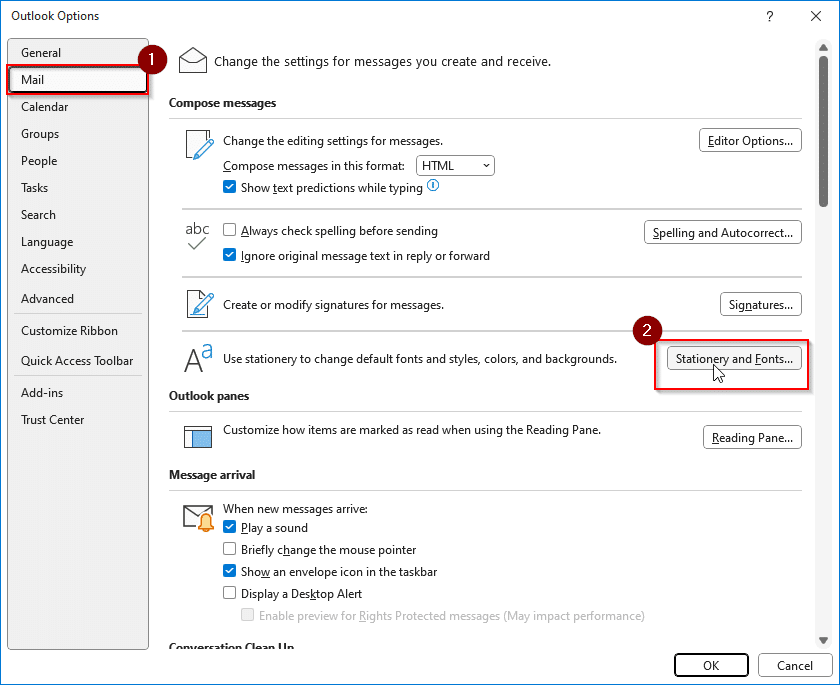Click the Signatures button

(x=761, y=304)
